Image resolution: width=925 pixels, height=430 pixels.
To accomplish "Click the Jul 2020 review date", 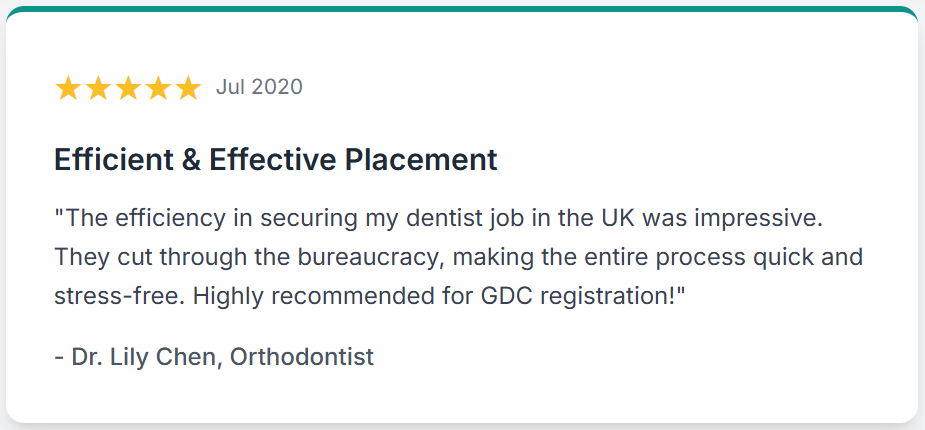I will click(259, 87).
